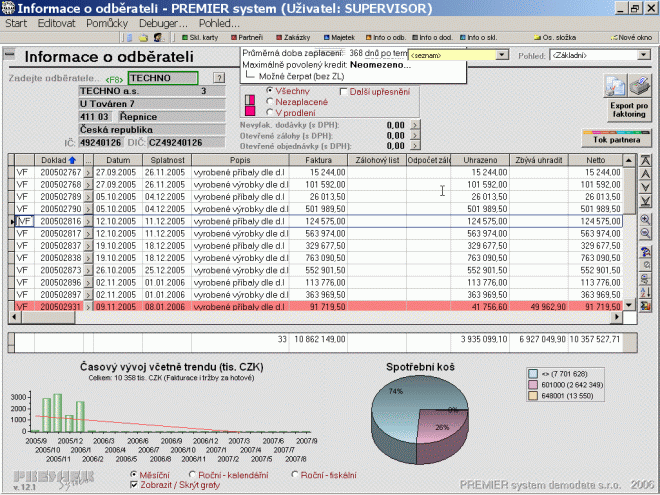This screenshot has width=660, height=495.
Task: Click the user avatar toolbar icon
Action: point(159,37)
